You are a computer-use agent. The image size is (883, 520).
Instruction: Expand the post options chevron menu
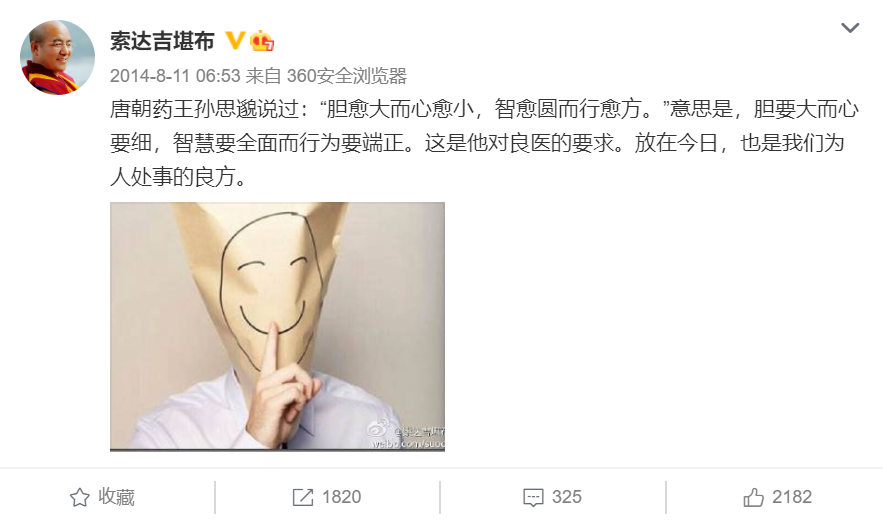click(x=849, y=28)
